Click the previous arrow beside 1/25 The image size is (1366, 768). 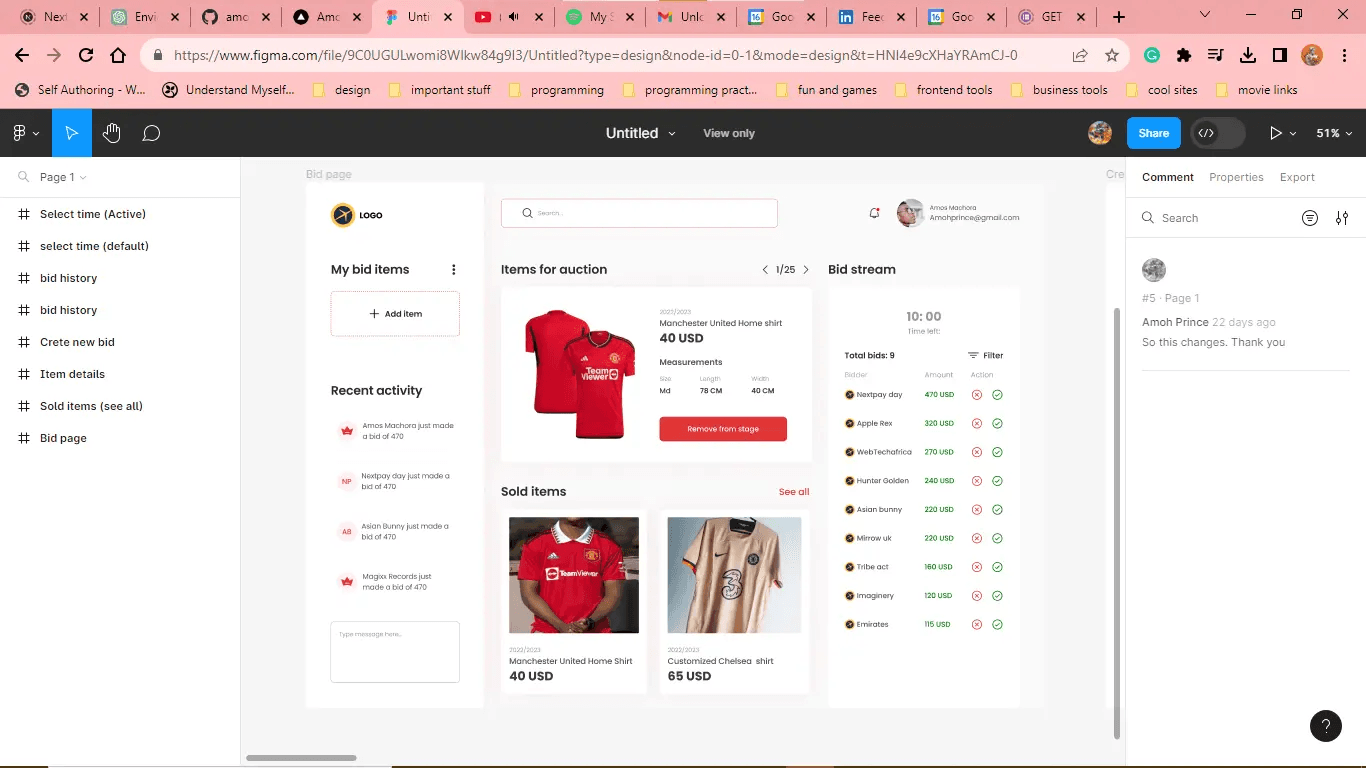(765, 270)
